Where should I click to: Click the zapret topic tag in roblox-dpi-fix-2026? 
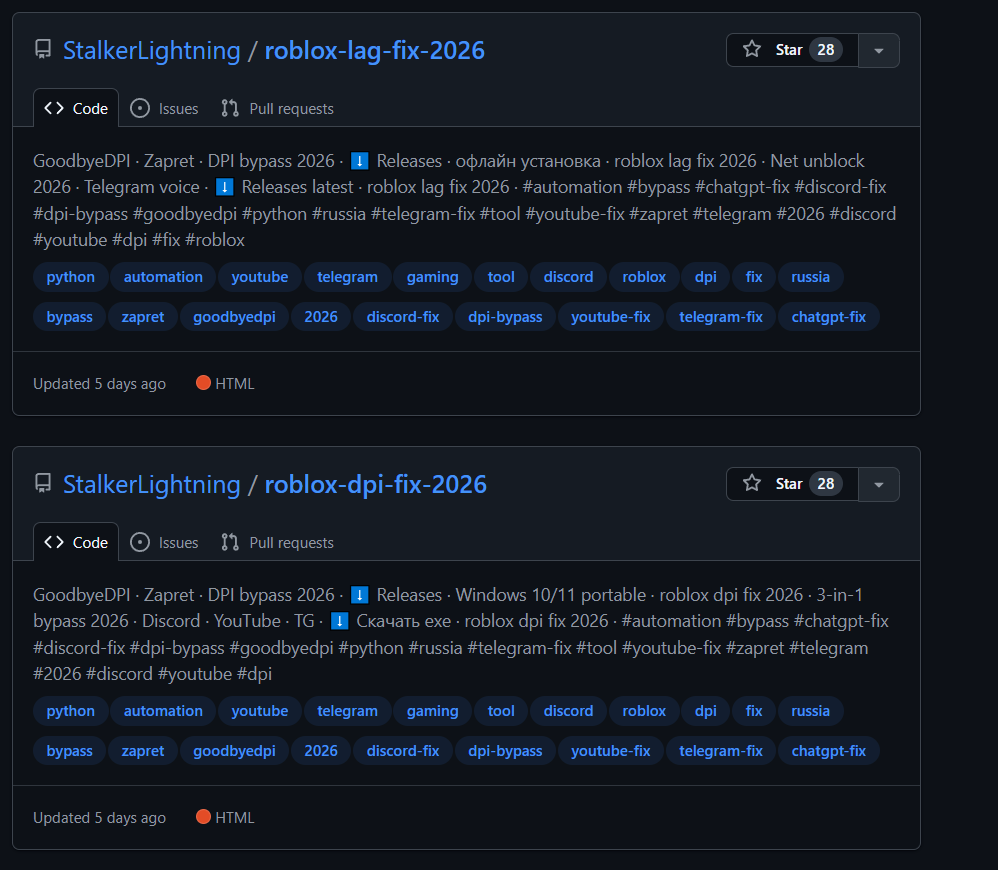pos(143,750)
